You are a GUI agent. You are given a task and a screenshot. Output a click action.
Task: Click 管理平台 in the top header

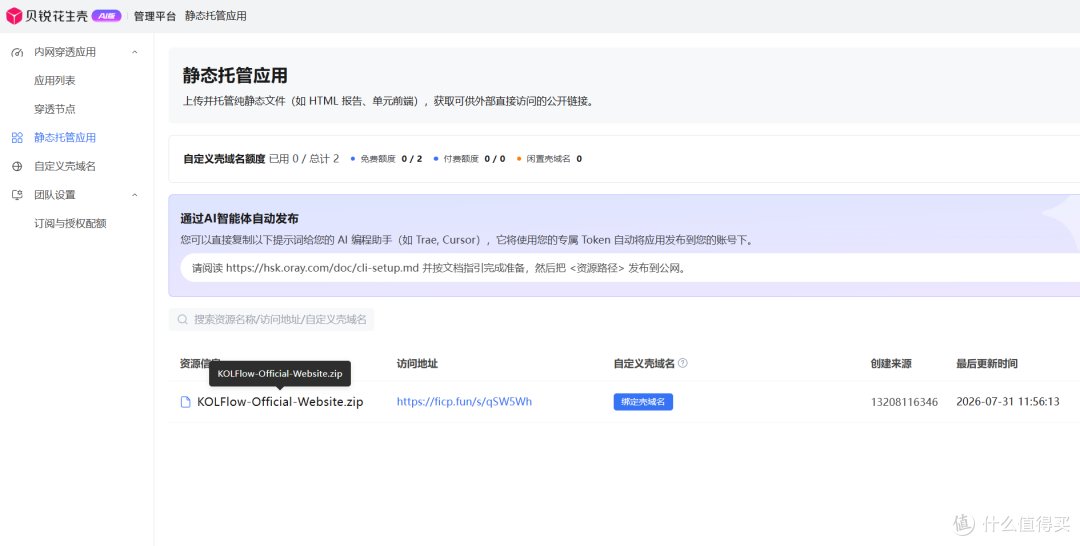(x=155, y=16)
